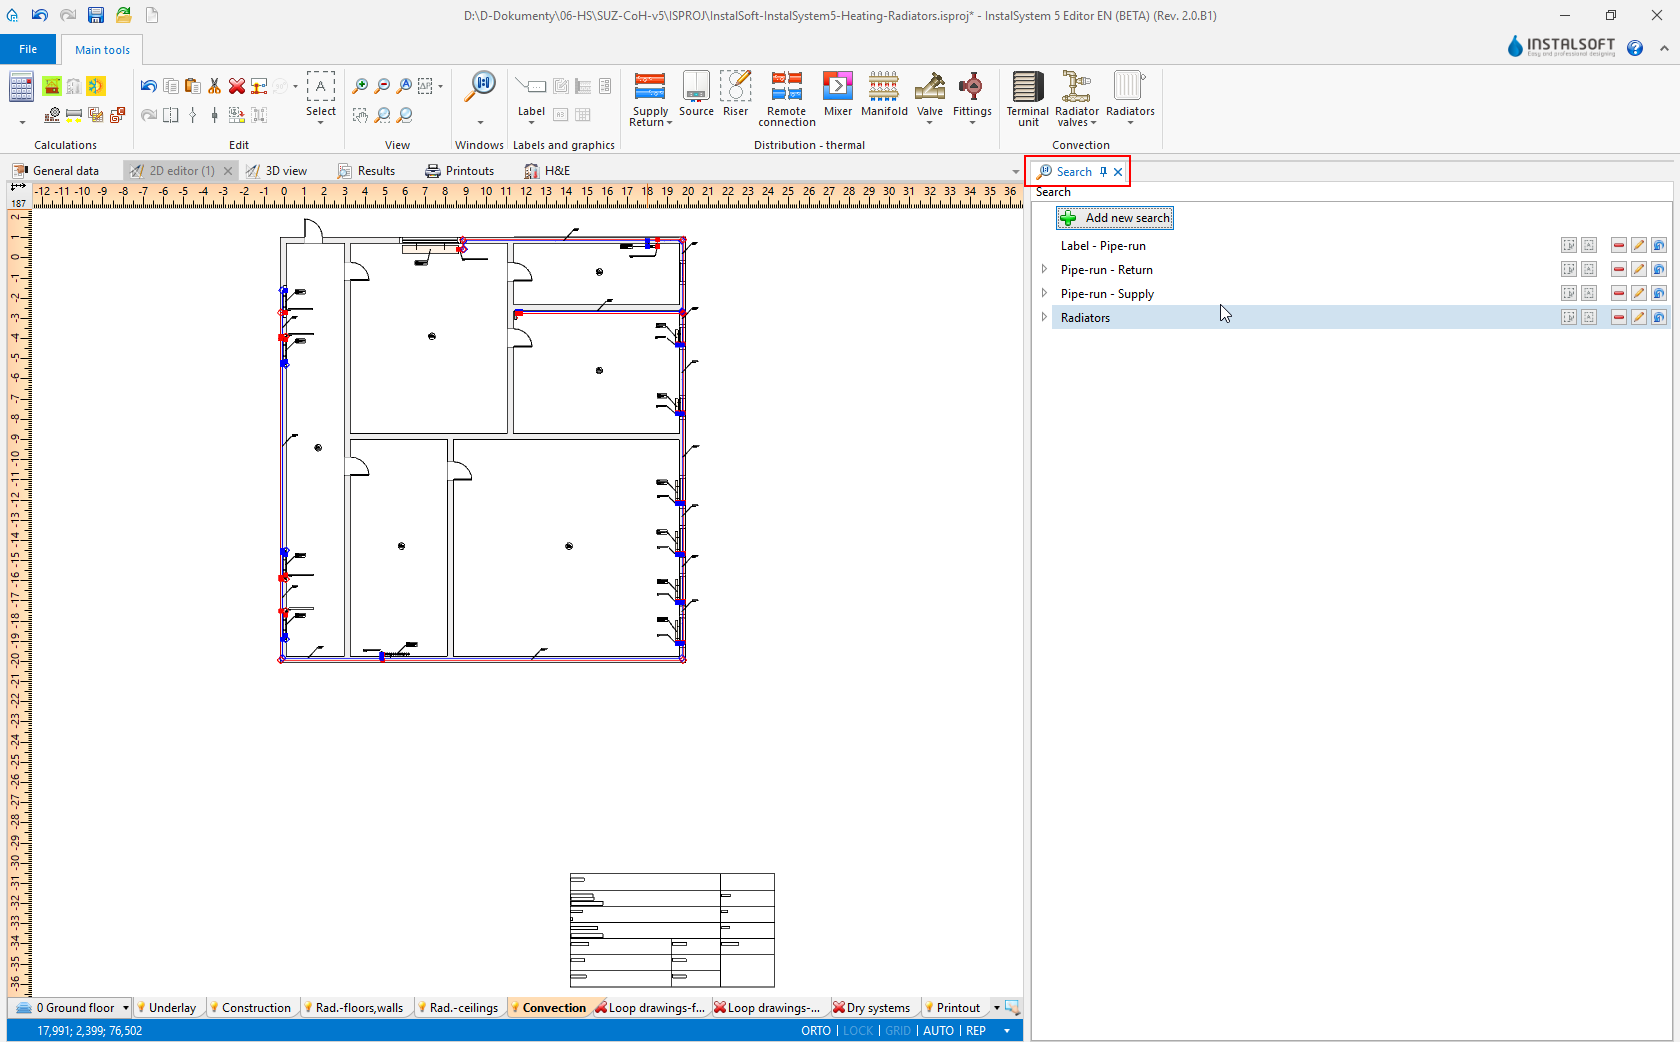Viewport: 1680px width, 1042px height.
Task: Click the Valve tool icon
Action: click(x=930, y=94)
